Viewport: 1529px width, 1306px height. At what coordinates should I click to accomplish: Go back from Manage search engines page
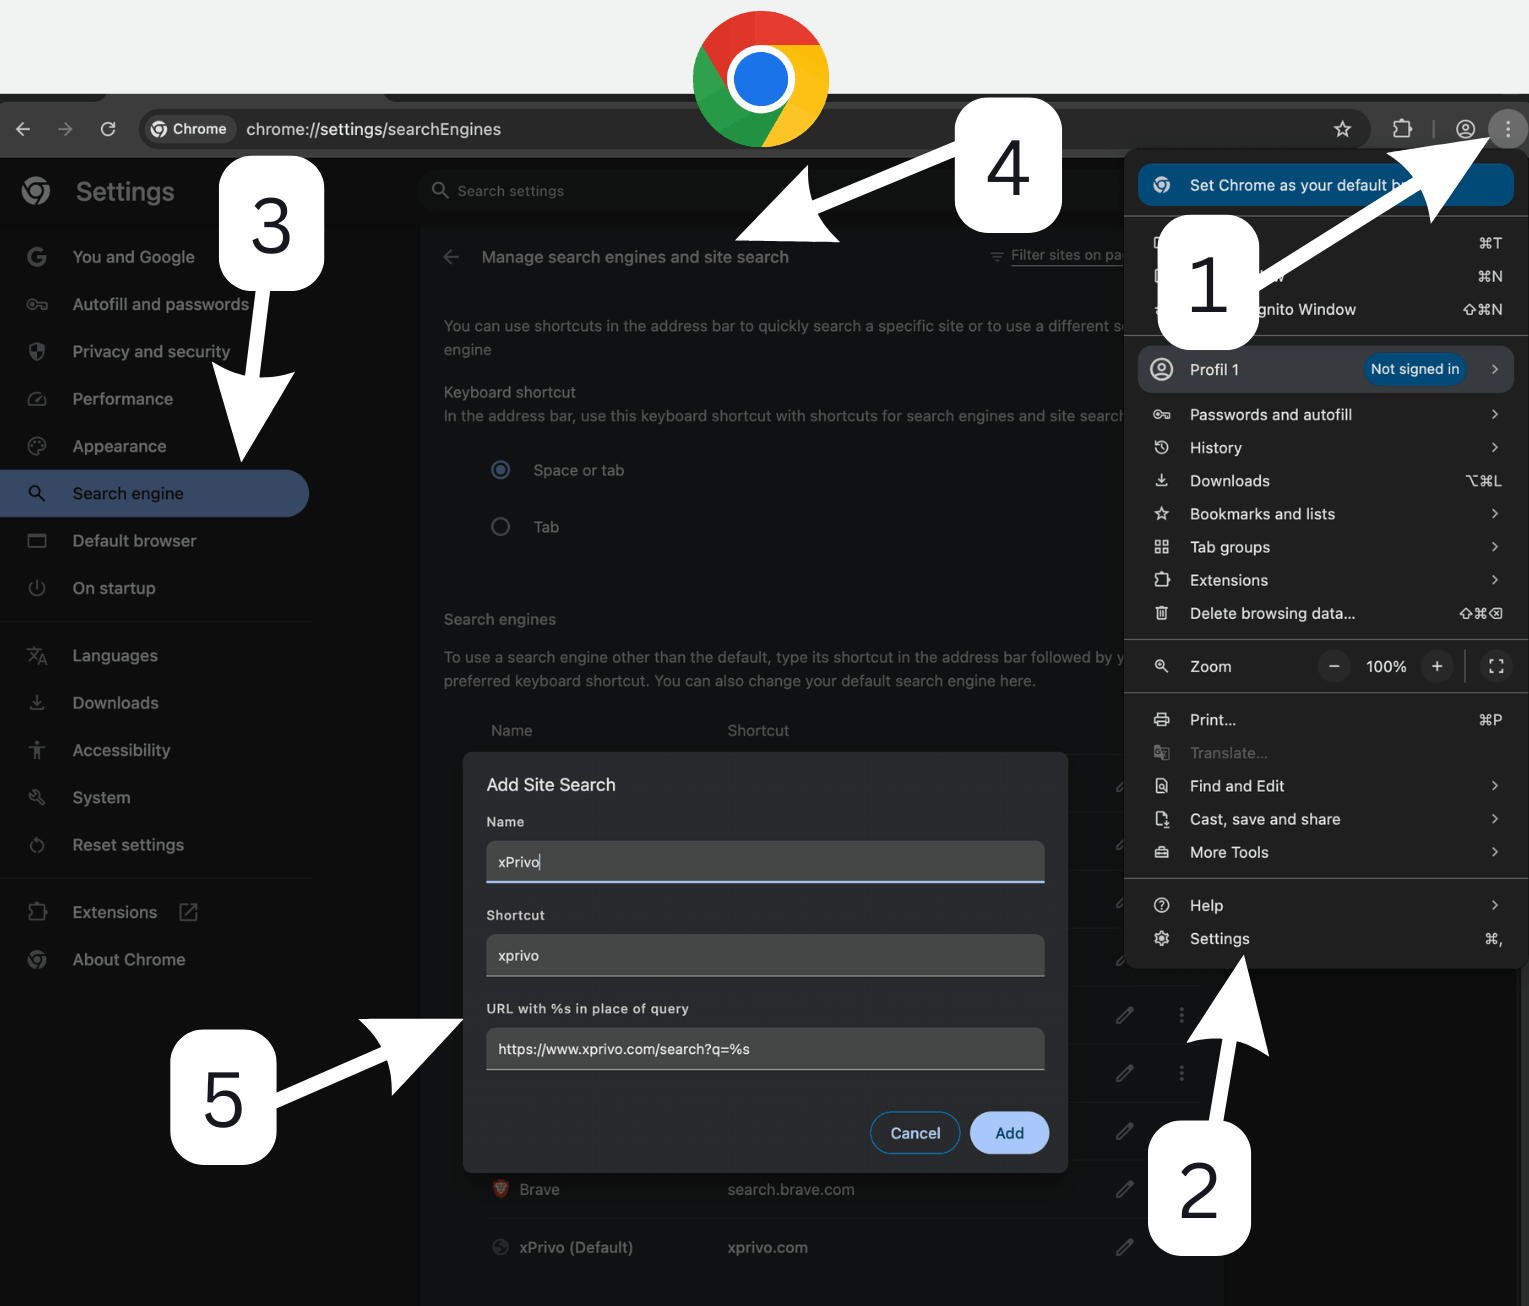(x=452, y=257)
